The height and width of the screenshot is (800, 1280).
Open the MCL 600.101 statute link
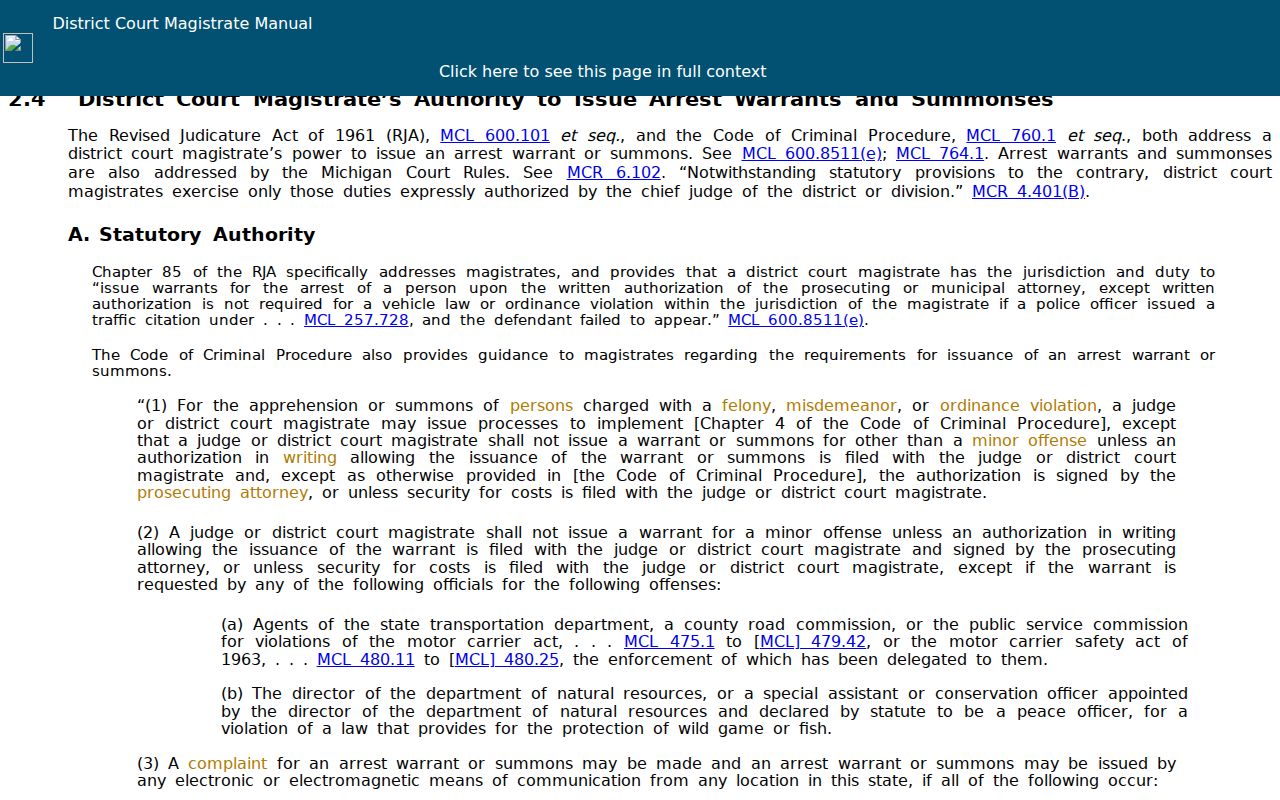click(x=495, y=136)
